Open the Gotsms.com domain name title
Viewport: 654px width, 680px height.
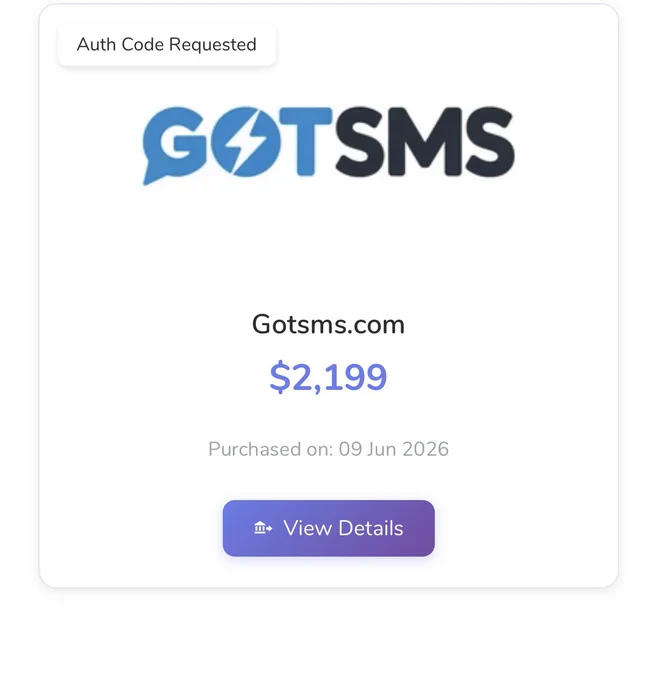click(x=328, y=324)
